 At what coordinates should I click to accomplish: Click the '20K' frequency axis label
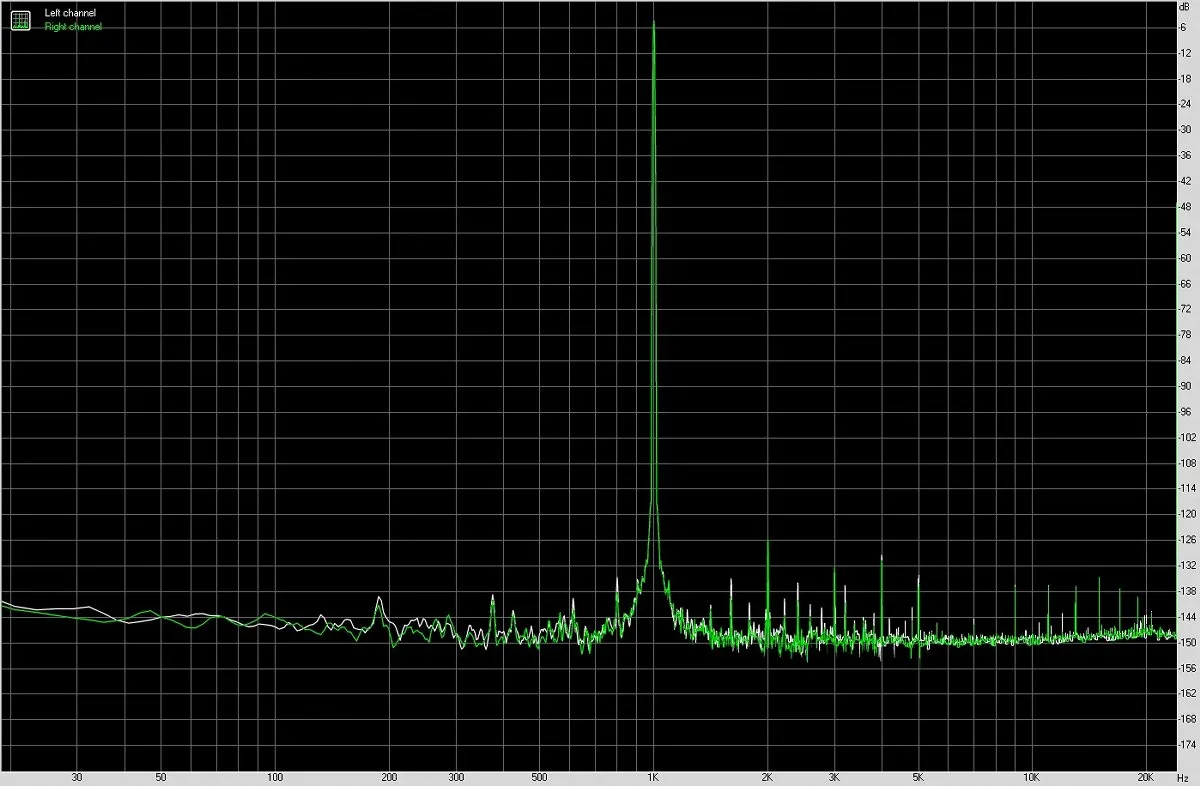(x=1146, y=777)
